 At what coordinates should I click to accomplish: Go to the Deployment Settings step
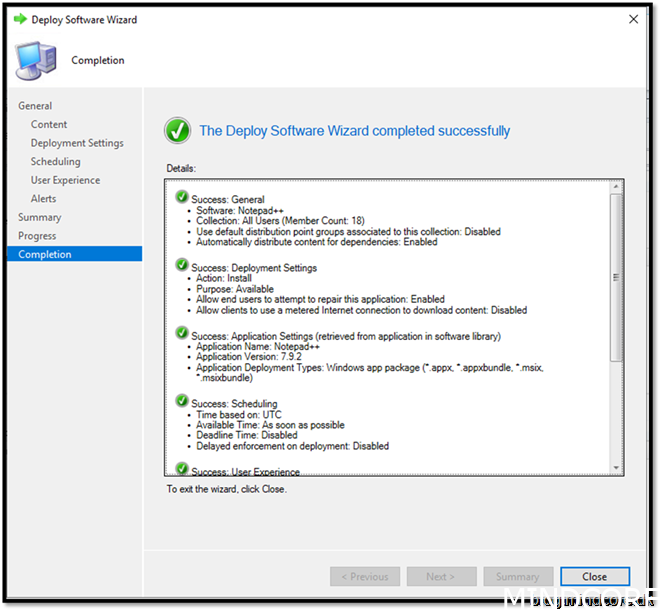77,143
